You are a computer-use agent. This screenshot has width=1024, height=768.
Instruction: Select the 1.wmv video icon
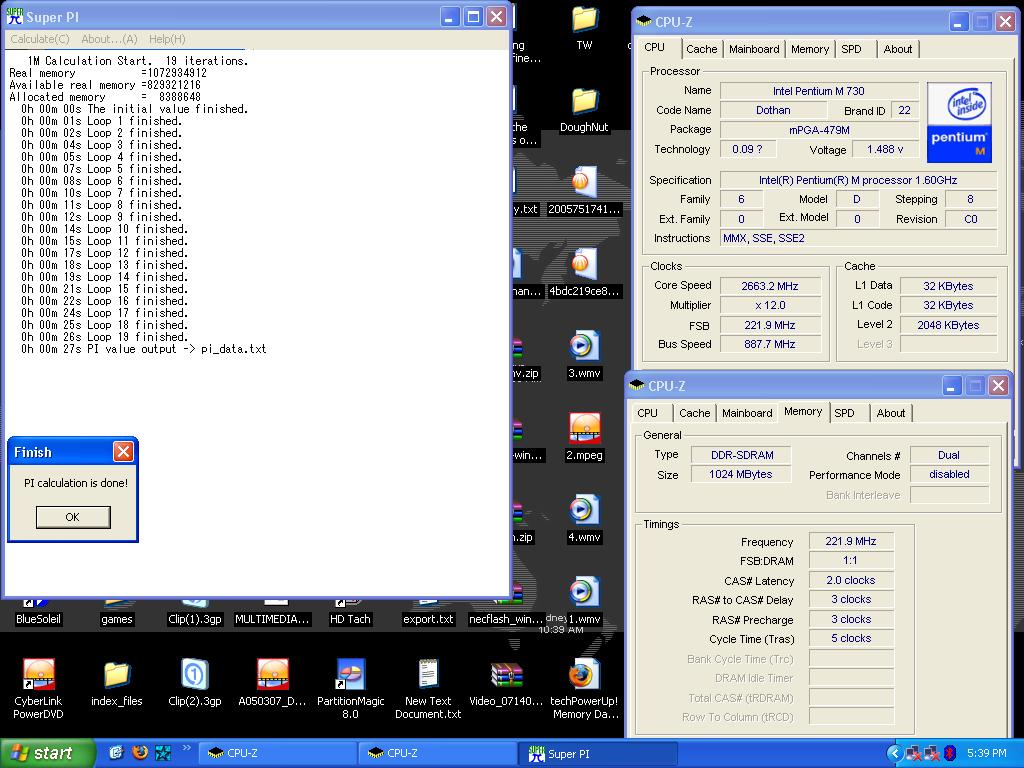coord(584,592)
